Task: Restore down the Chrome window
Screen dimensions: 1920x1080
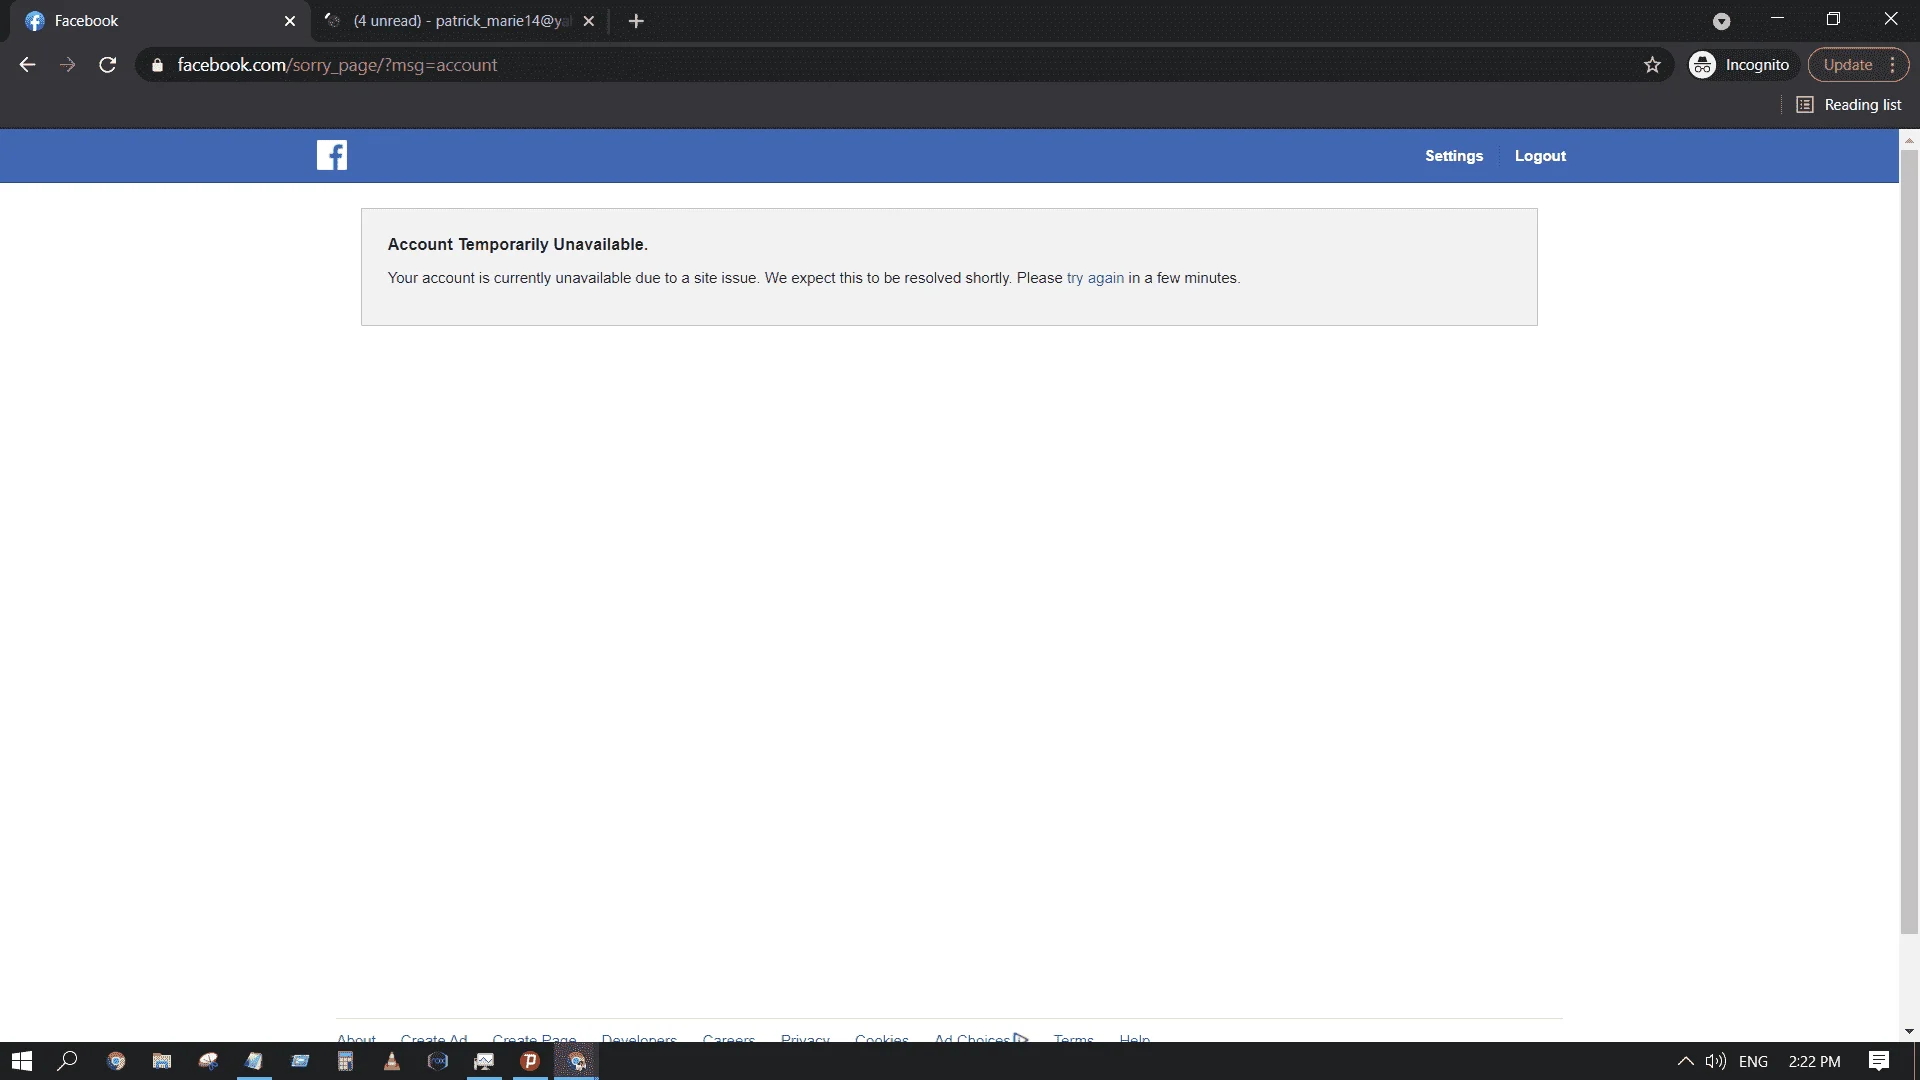Action: click(1833, 18)
